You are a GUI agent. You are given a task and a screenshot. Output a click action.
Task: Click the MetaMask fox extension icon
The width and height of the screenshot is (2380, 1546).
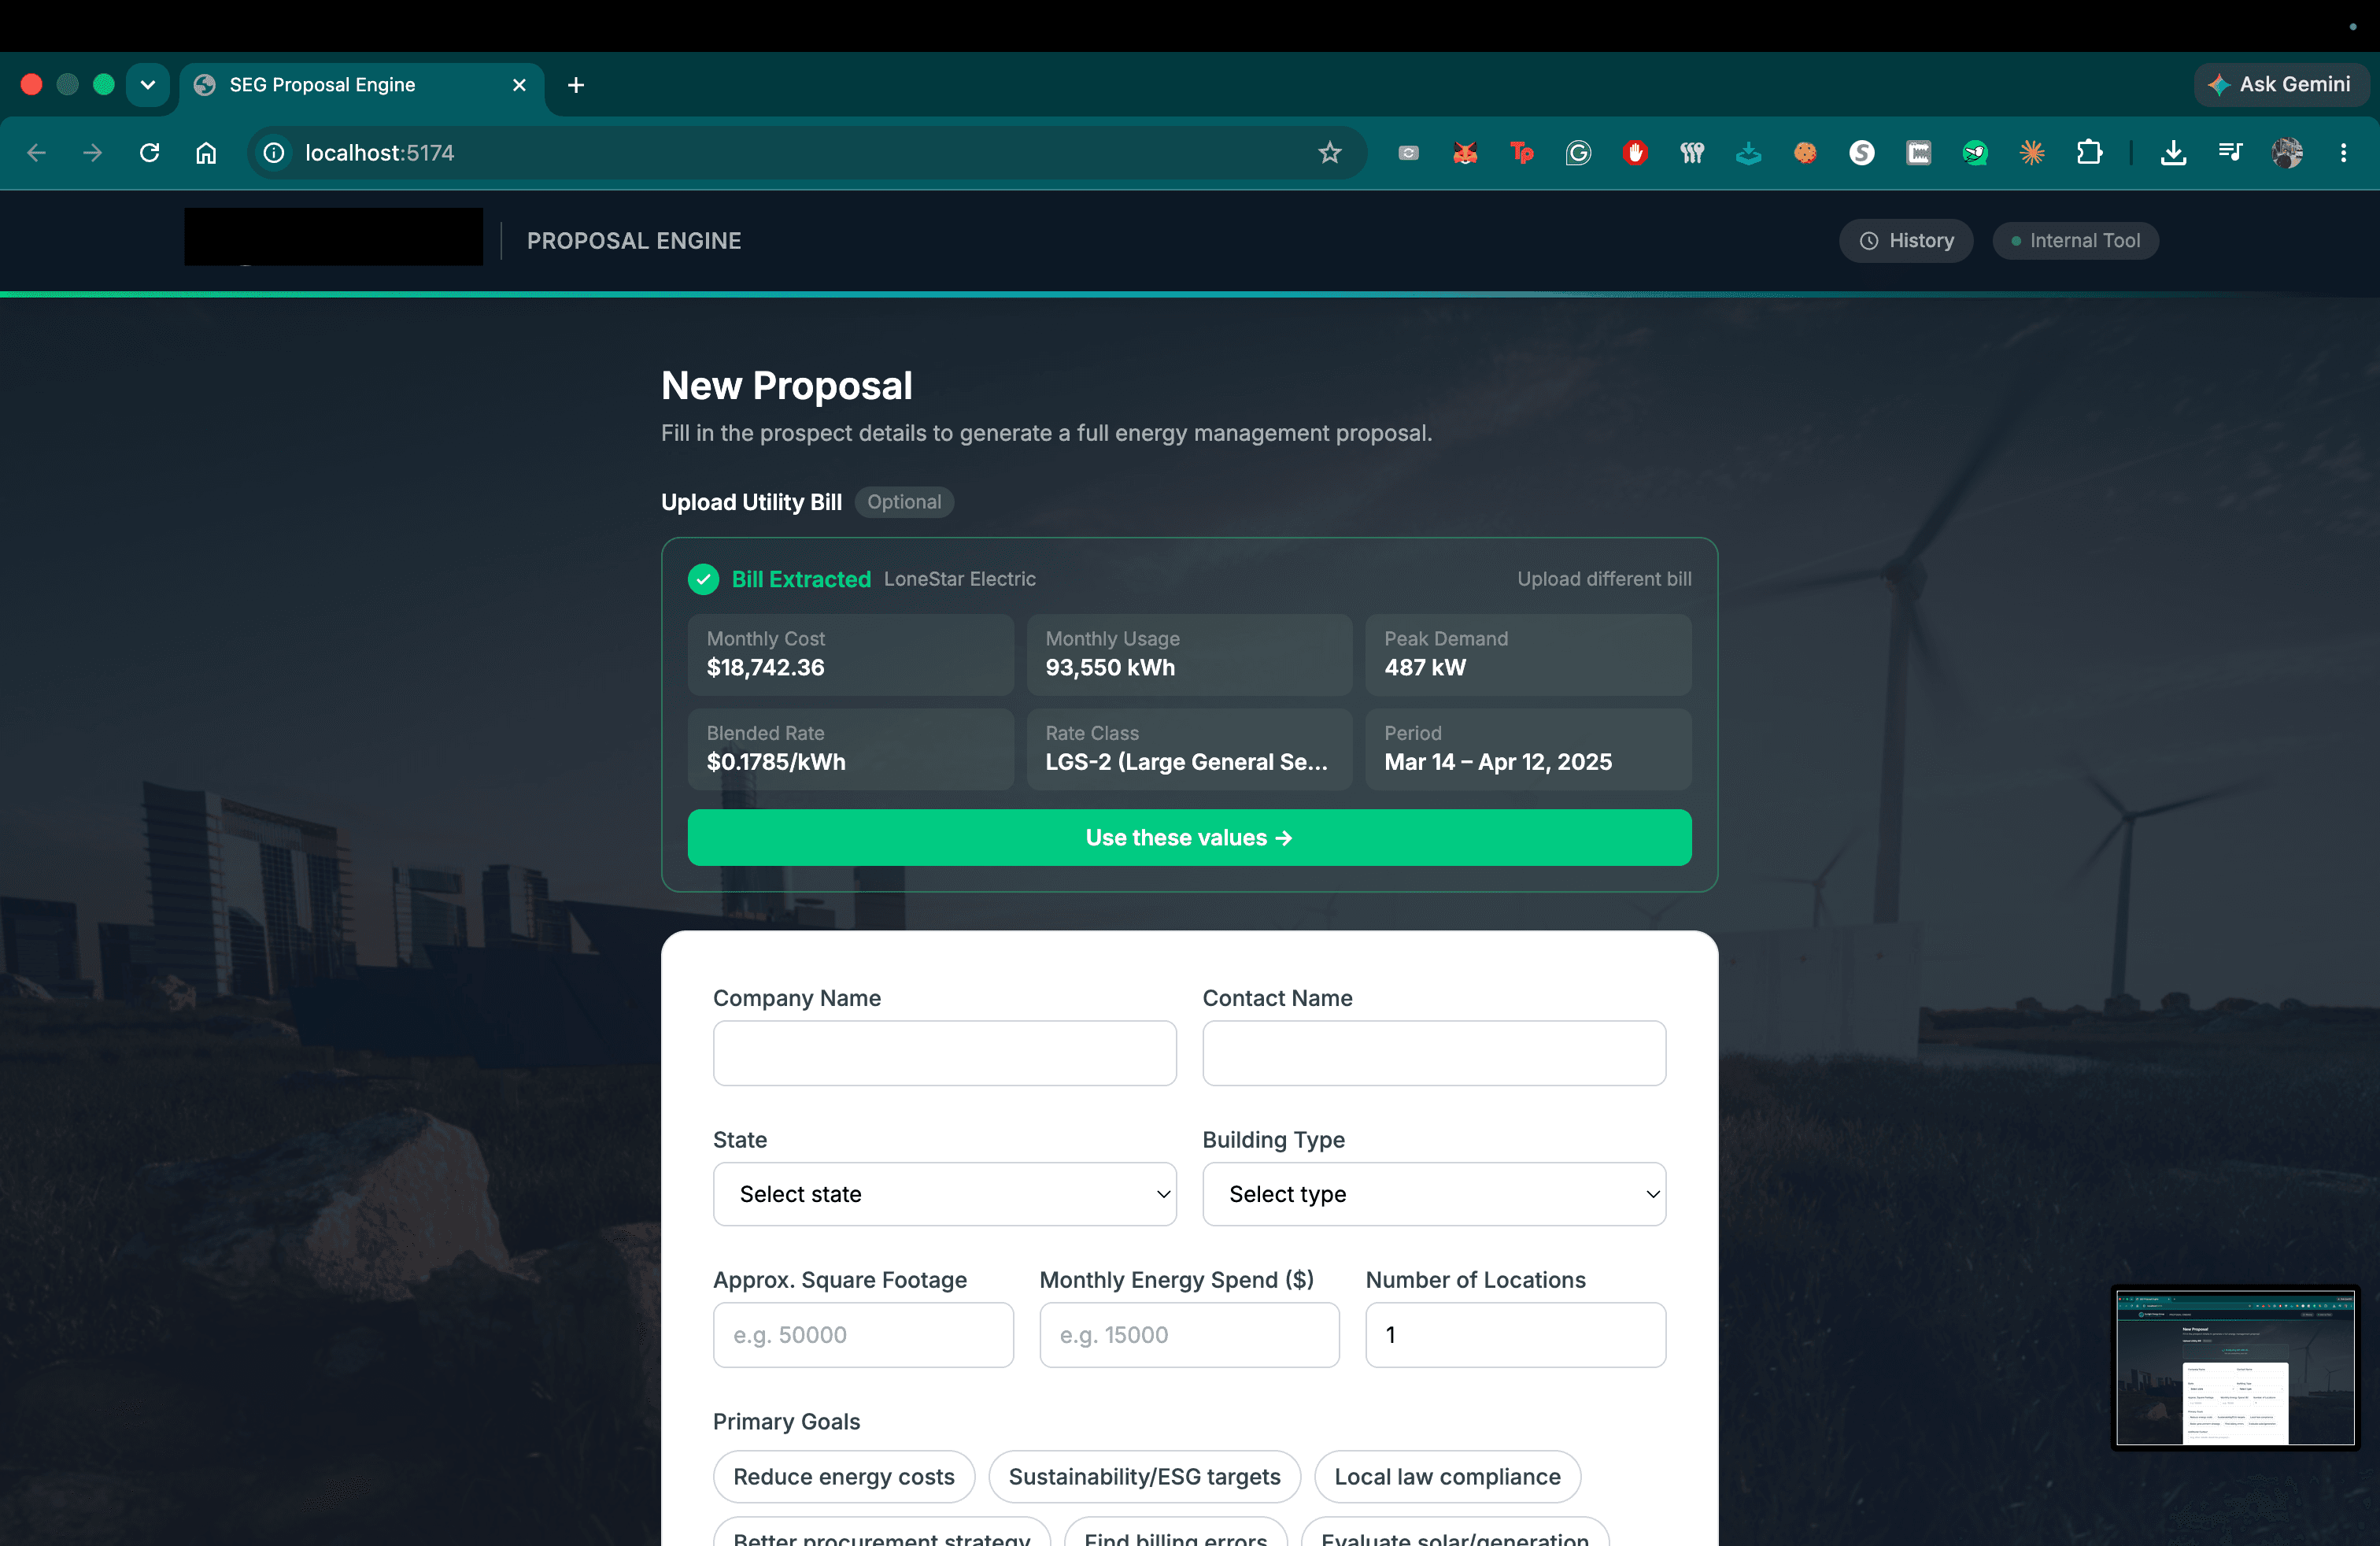1465,153
